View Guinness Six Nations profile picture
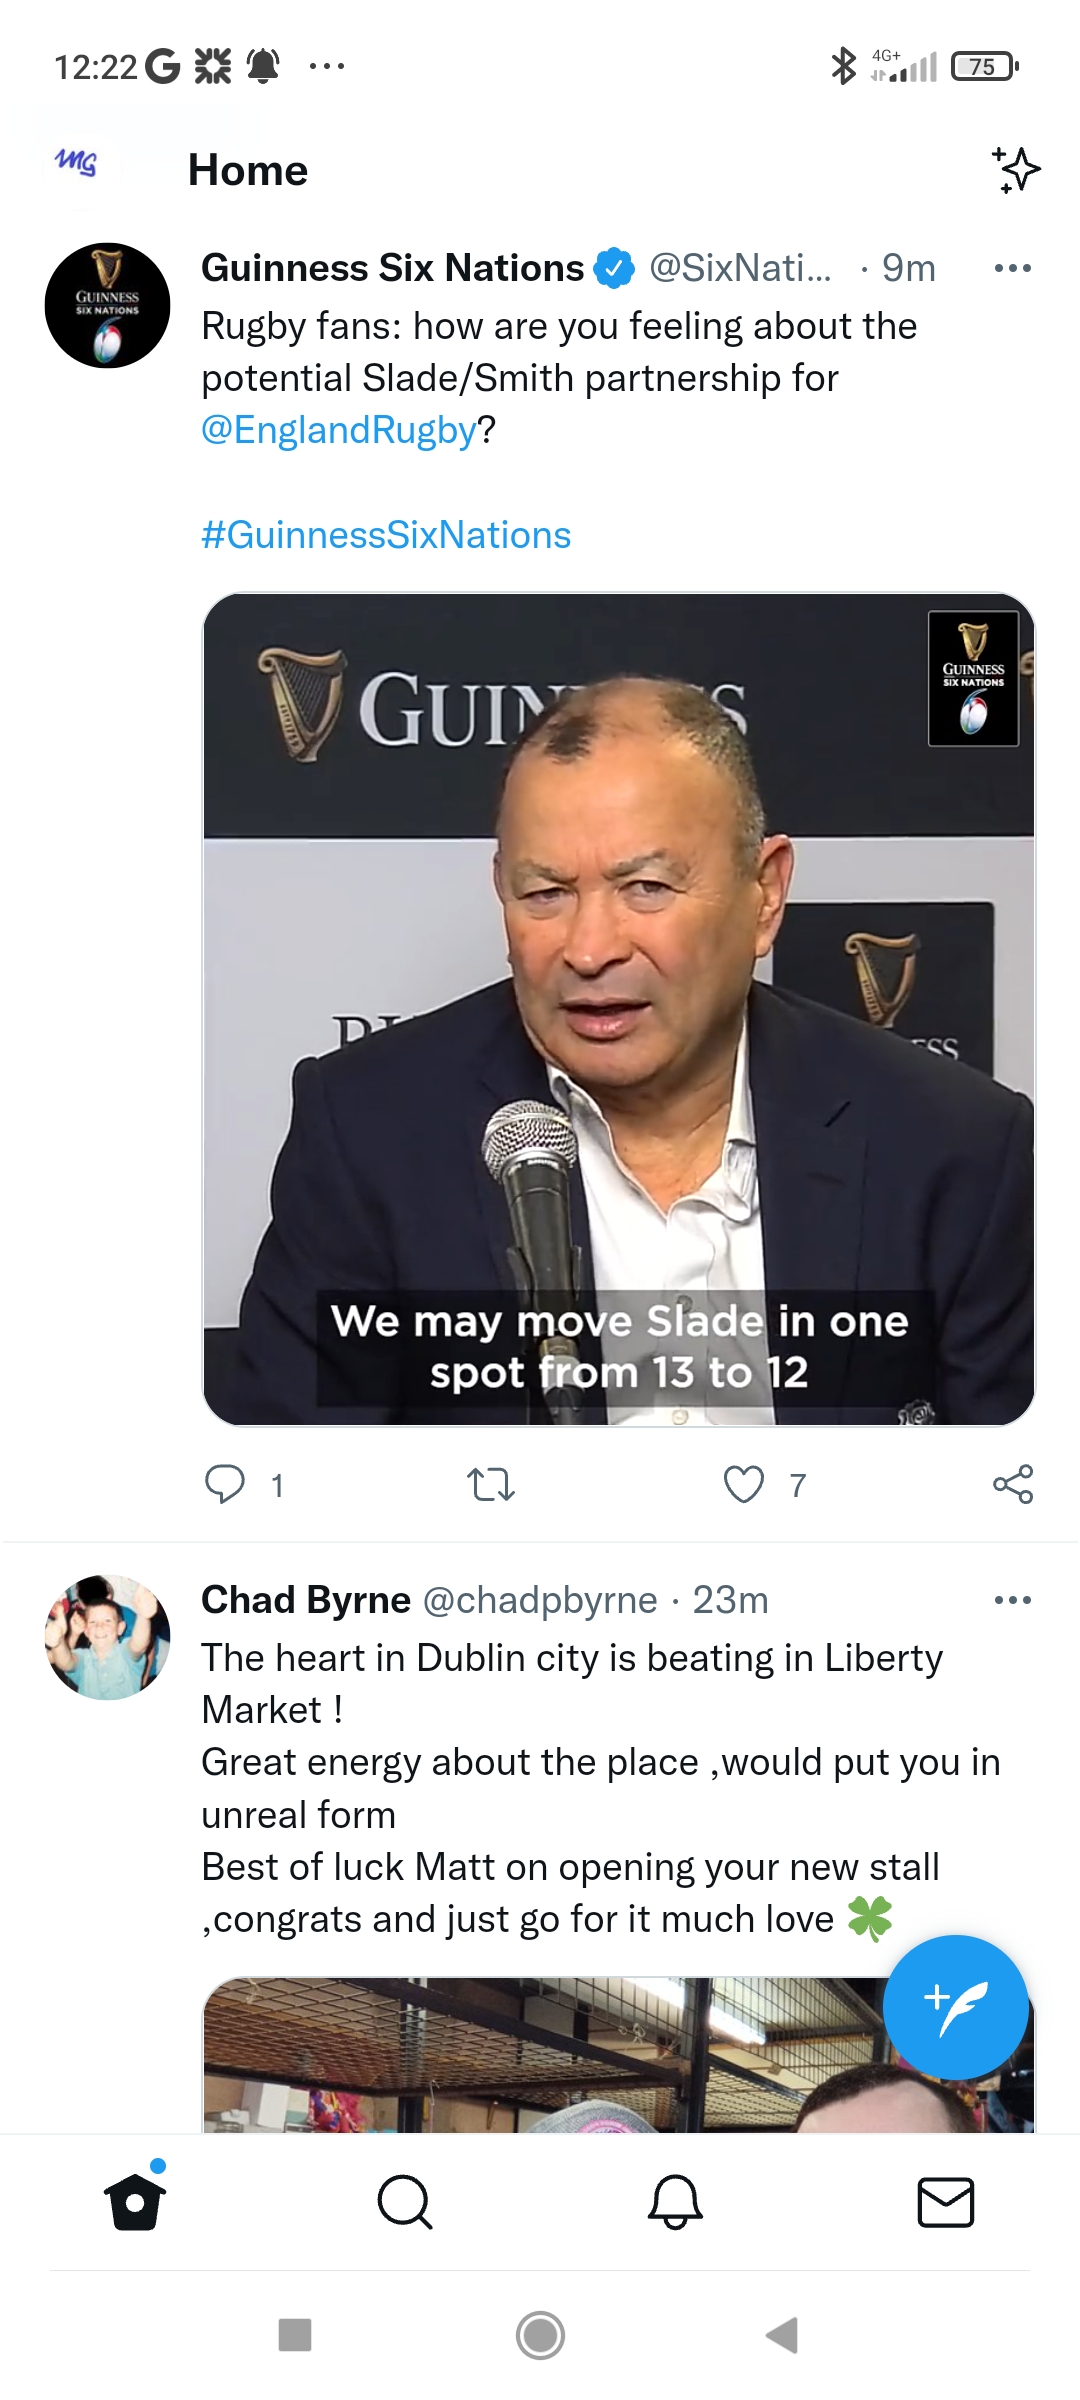Viewport: 1080px width, 2400px height. (x=107, y=306)
